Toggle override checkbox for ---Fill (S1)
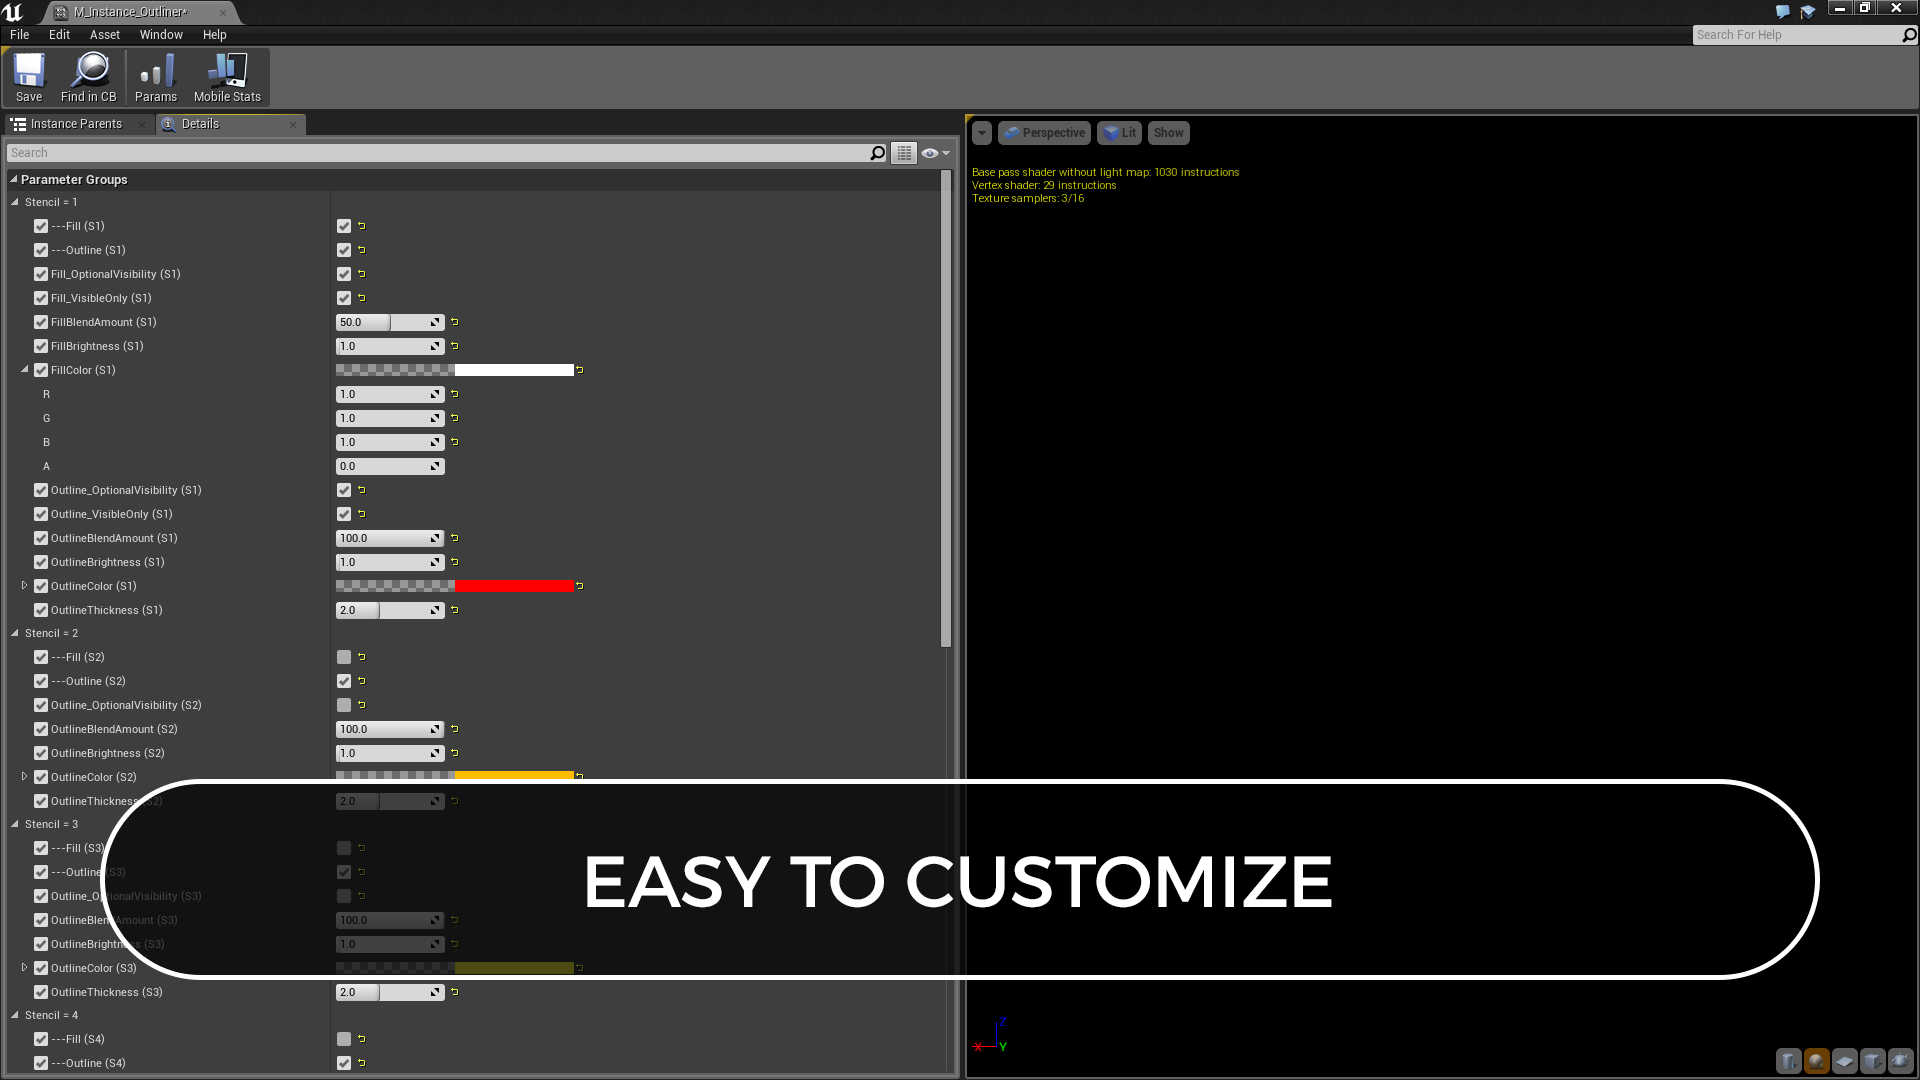Viewport: 1920px width, 1080px height. click(x=41, y=226)
